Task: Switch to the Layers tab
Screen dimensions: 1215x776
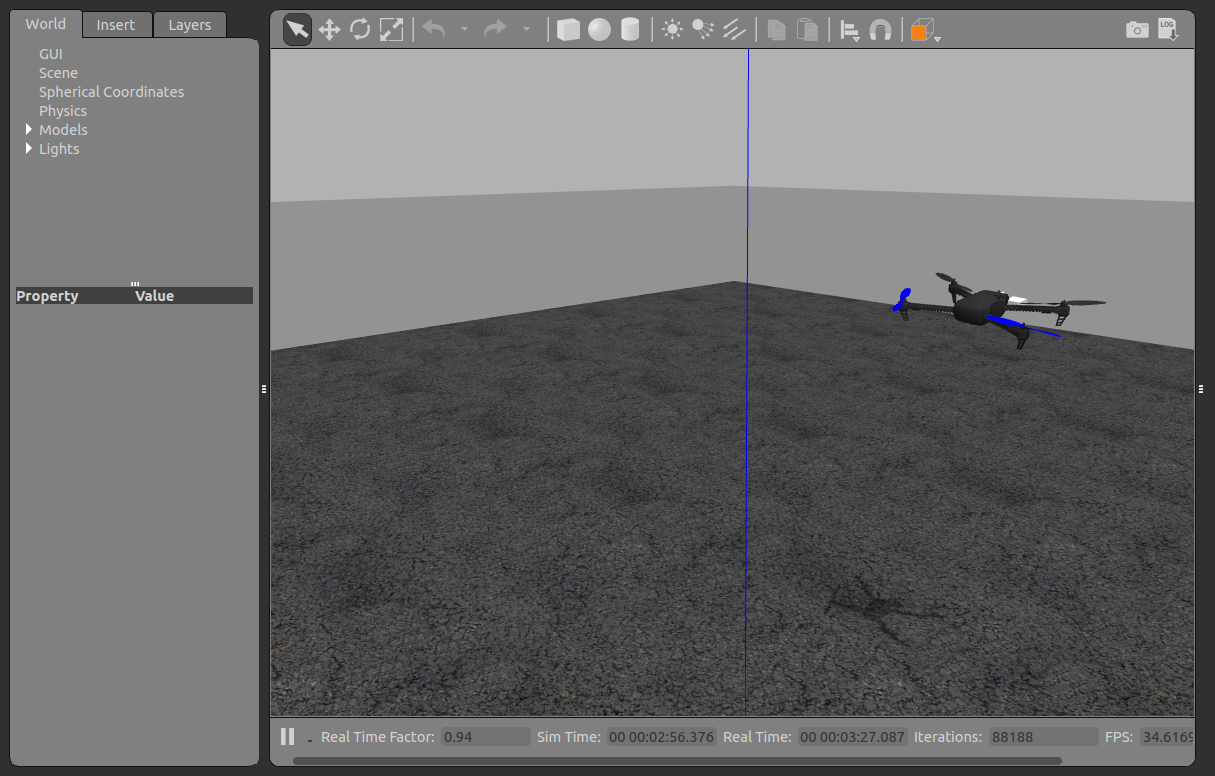Action: (189, 25)
